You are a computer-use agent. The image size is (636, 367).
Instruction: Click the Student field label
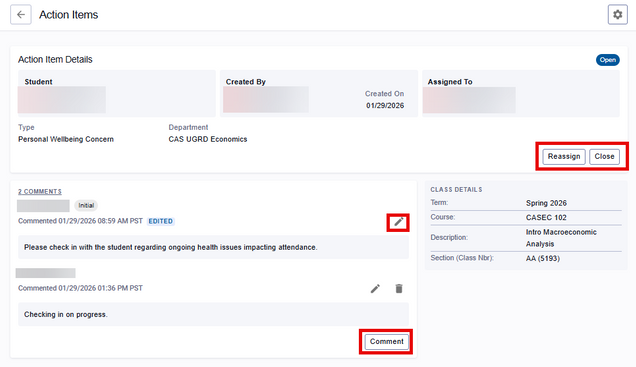coord(38,82)
